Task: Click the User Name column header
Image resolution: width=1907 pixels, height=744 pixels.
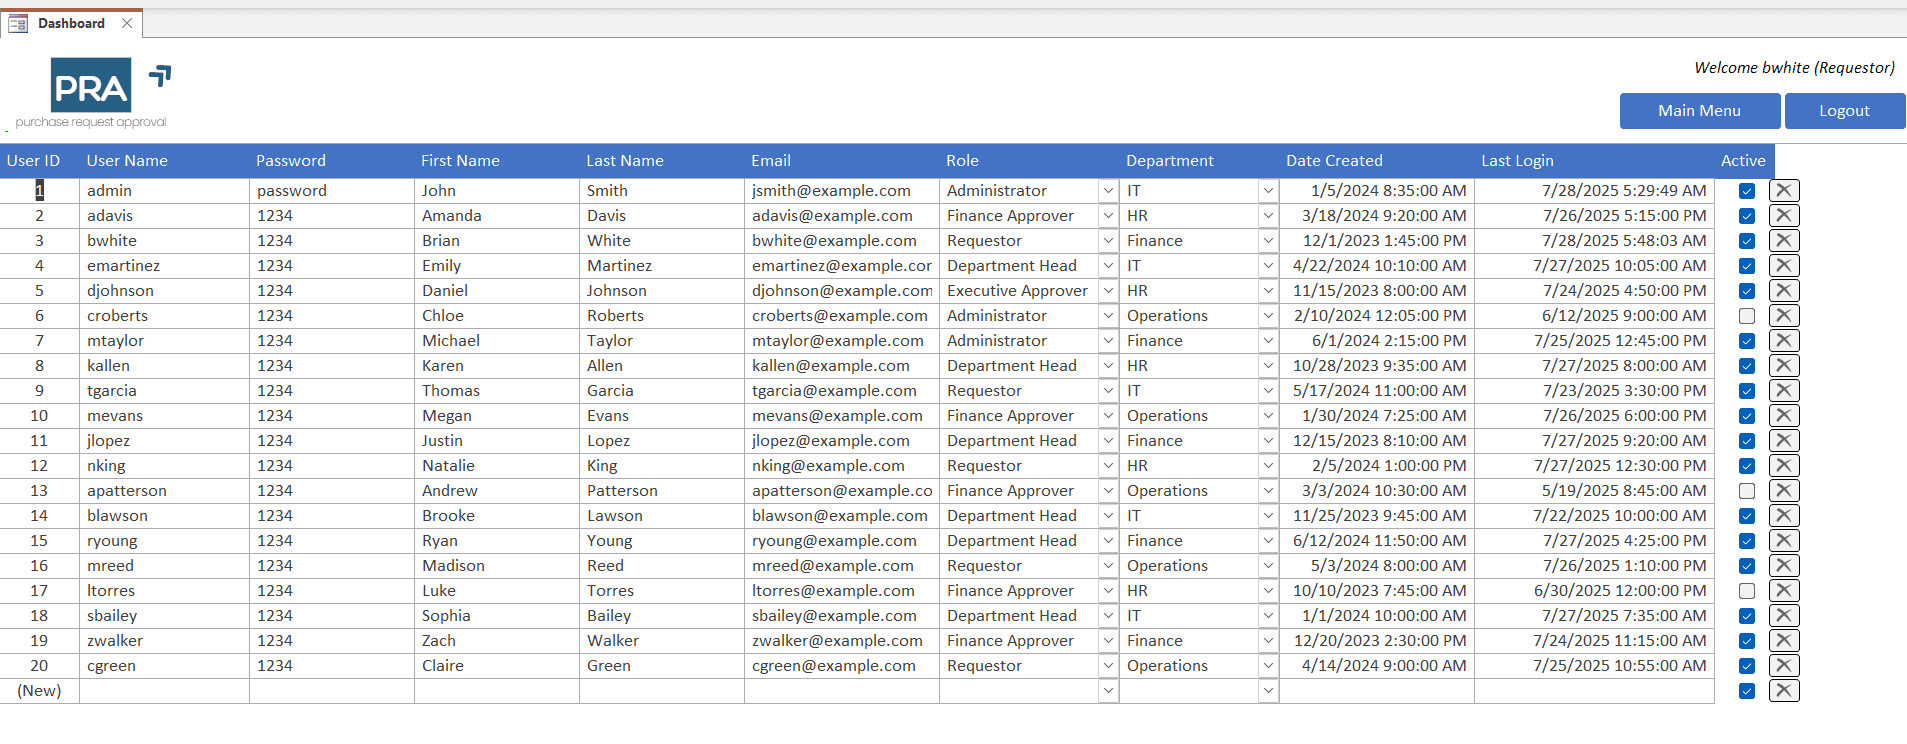Action: [127, 160]
